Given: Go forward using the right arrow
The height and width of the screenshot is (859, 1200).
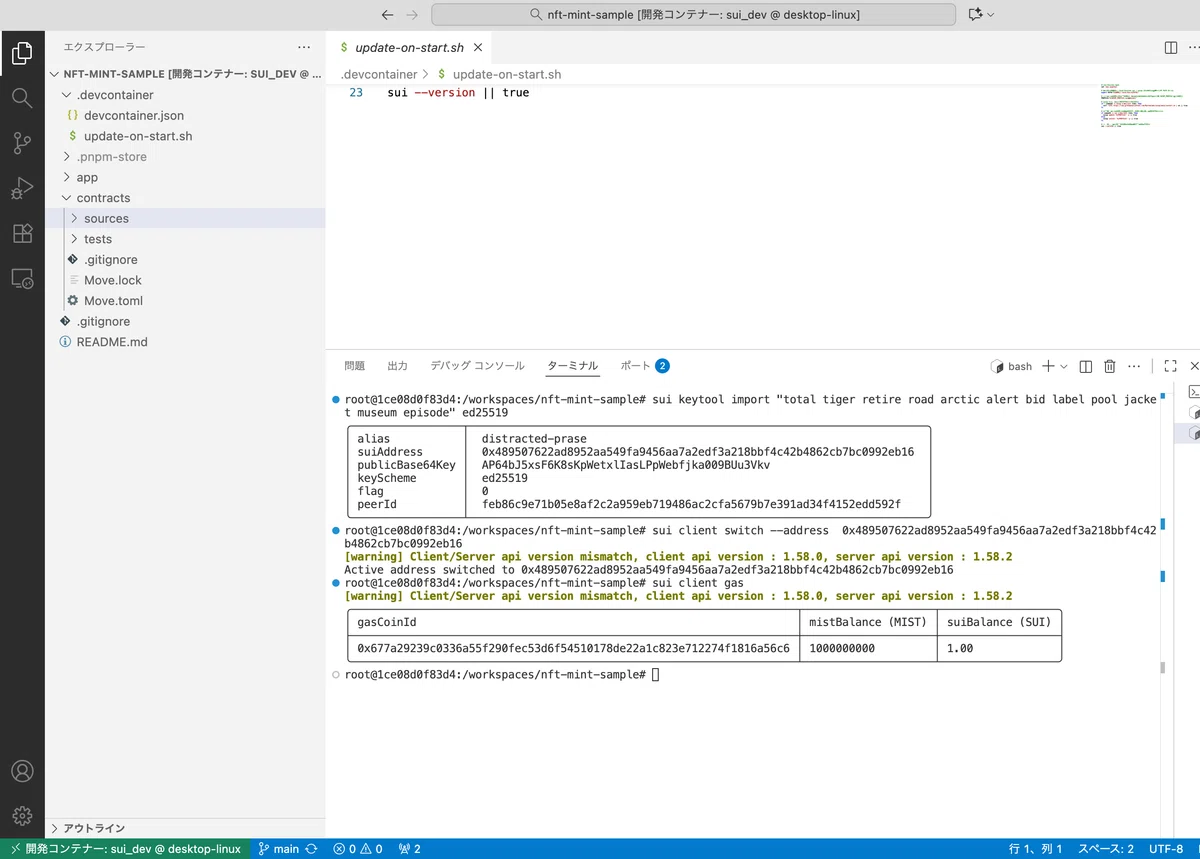Looking at the screenshot, I should point(413,15).
